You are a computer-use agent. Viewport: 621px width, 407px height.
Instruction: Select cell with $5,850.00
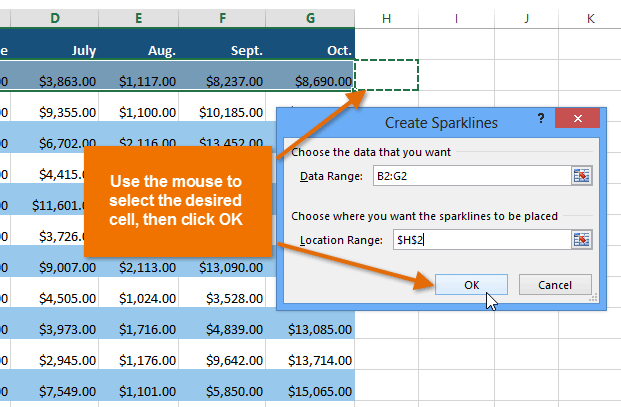[x=222, y=386]
